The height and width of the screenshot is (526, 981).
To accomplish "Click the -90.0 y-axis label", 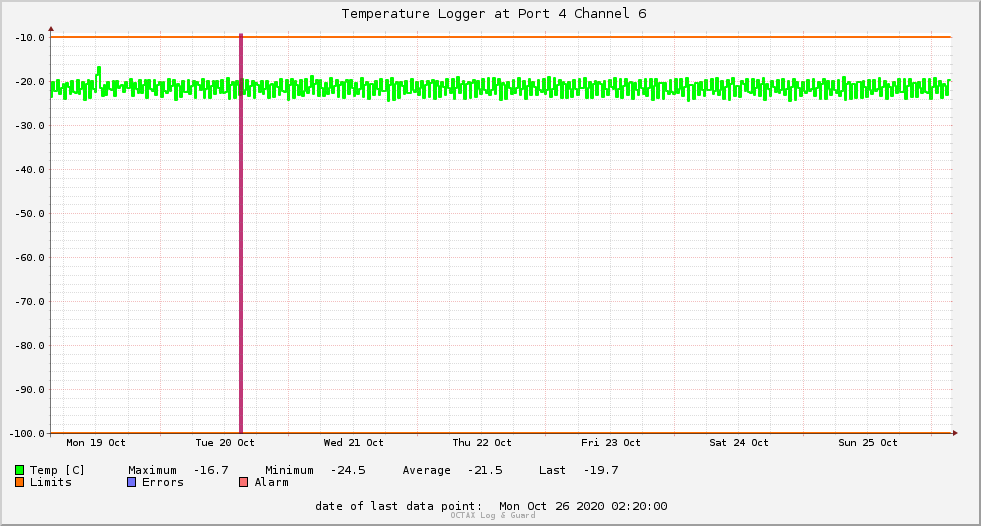I will pyautogui.click(x=29, y=390).
